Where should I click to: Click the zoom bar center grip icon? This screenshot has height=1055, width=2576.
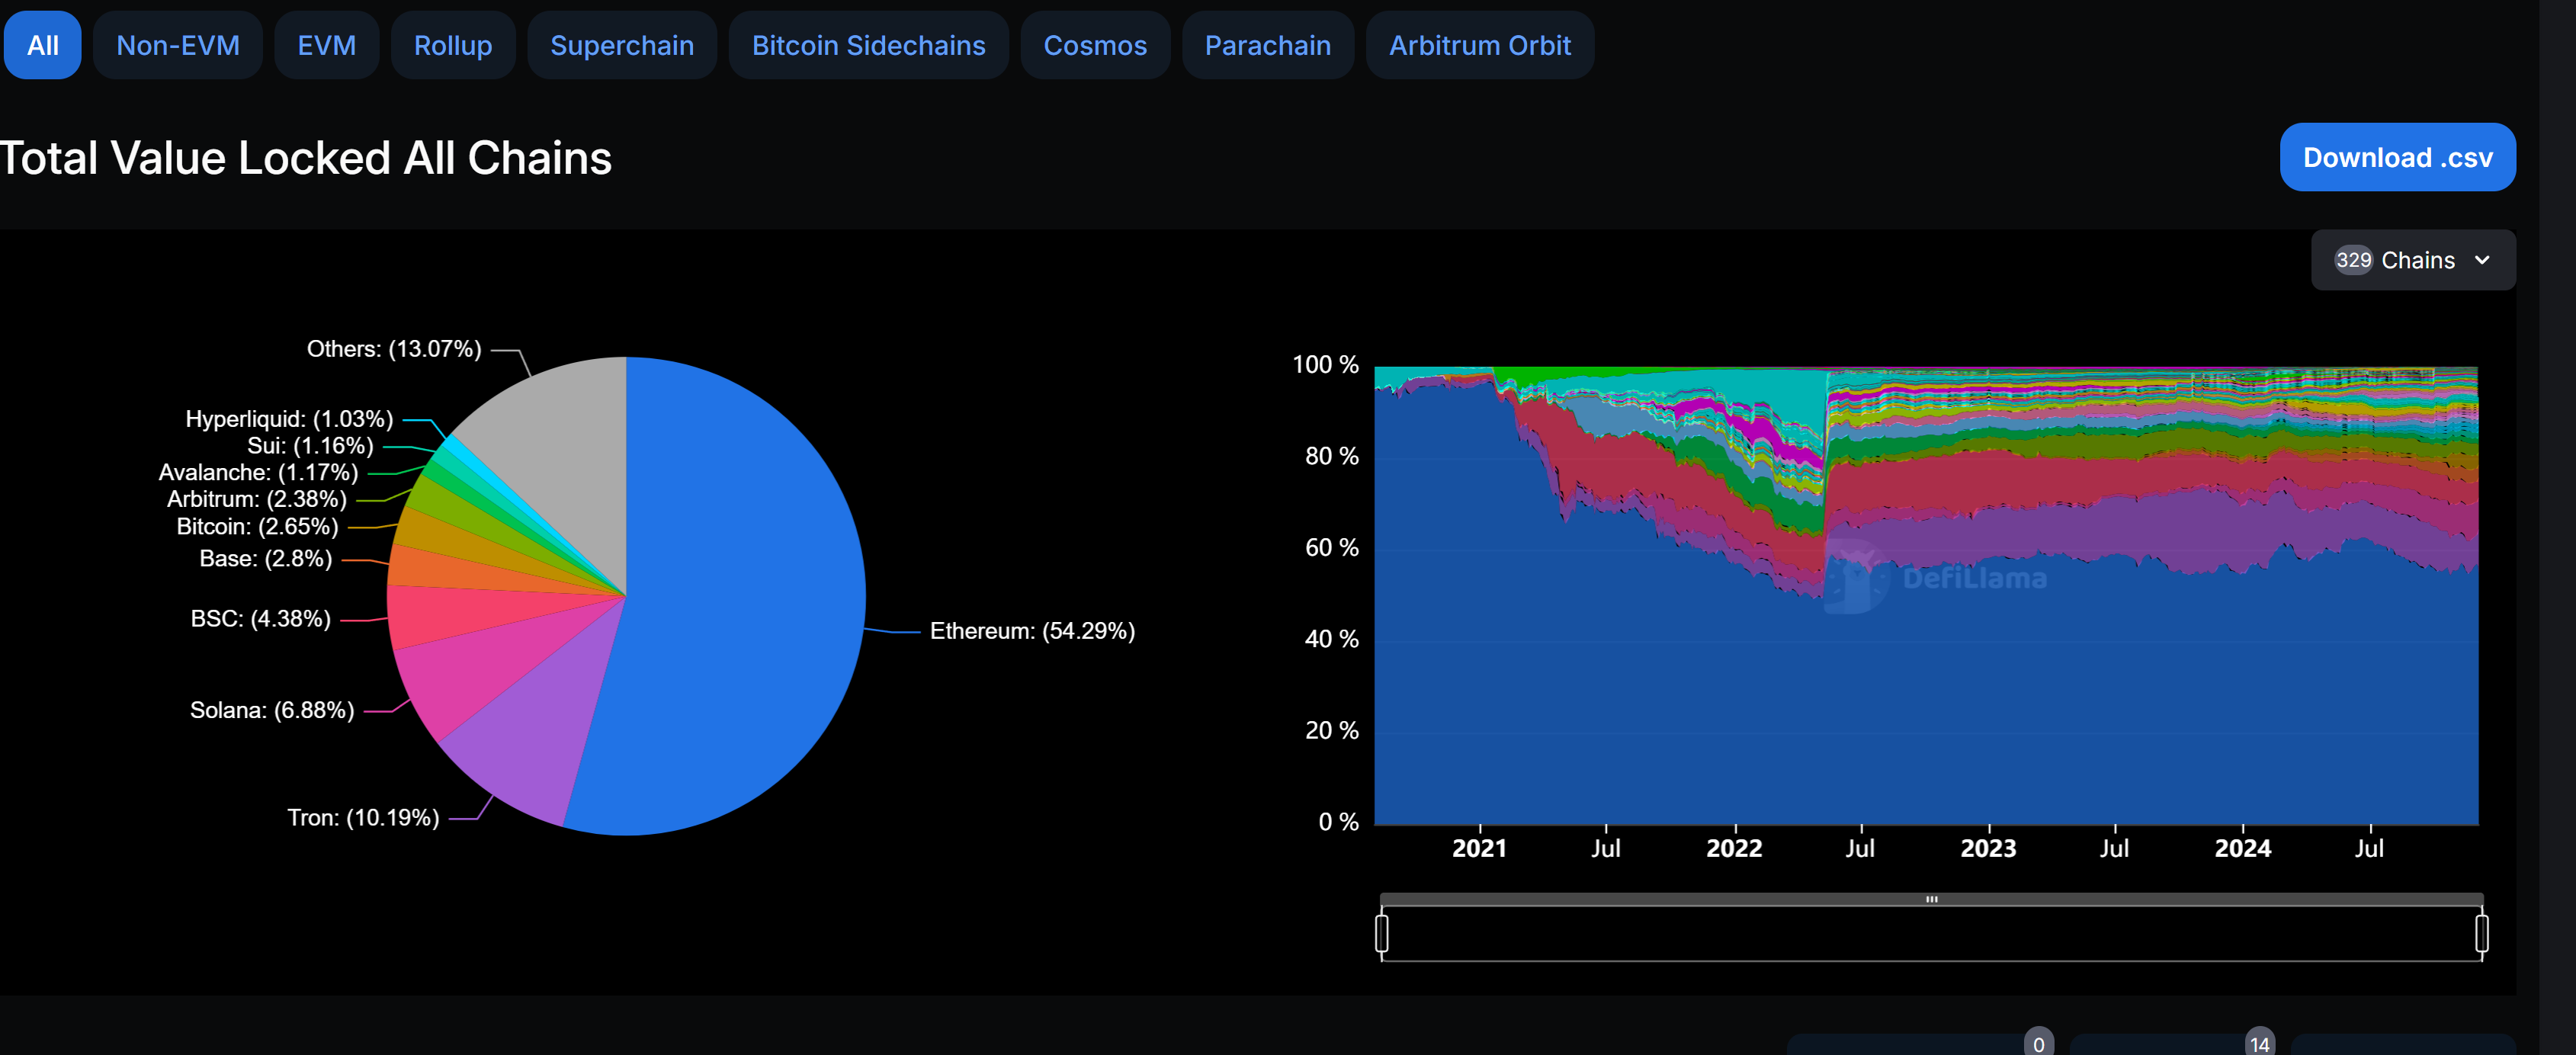(1931, 899)
